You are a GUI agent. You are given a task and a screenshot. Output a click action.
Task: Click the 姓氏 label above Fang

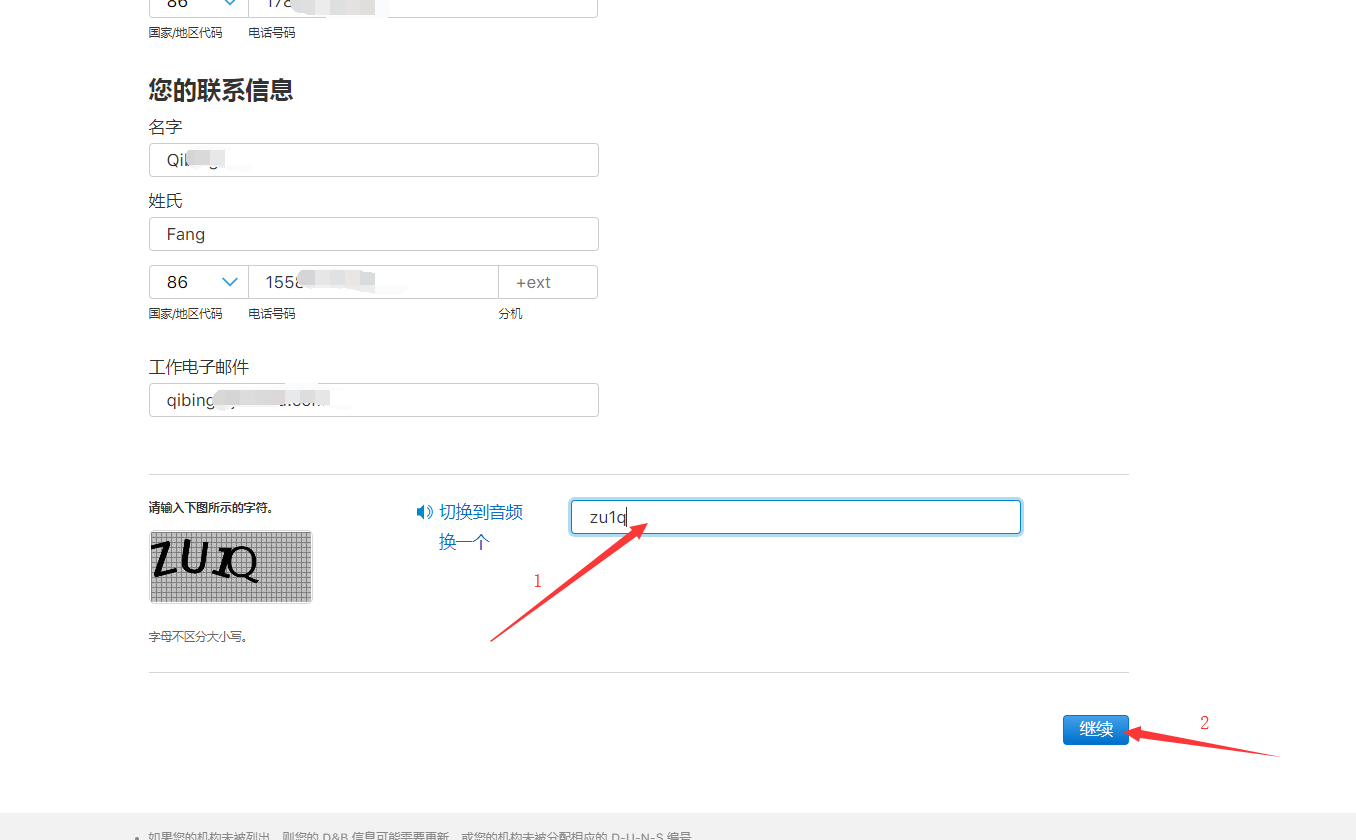(x=166, y=201)
